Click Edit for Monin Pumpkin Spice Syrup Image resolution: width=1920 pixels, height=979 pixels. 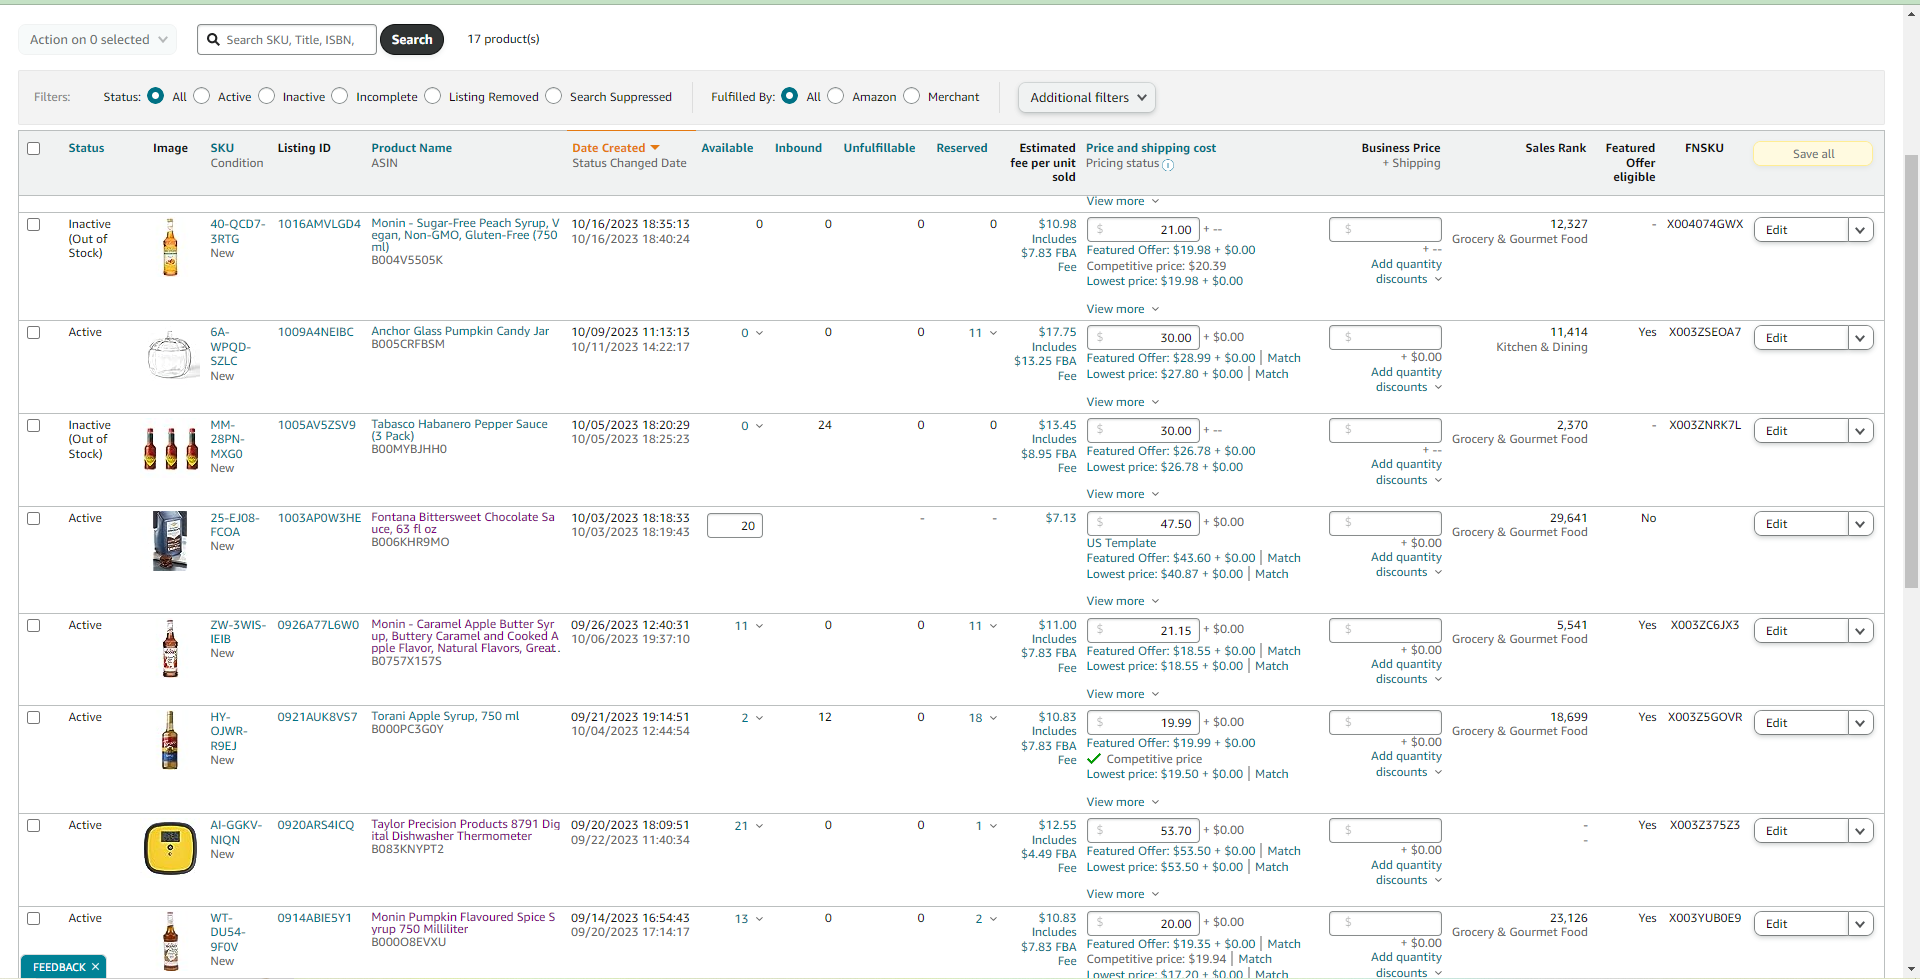click(1801, 924)
